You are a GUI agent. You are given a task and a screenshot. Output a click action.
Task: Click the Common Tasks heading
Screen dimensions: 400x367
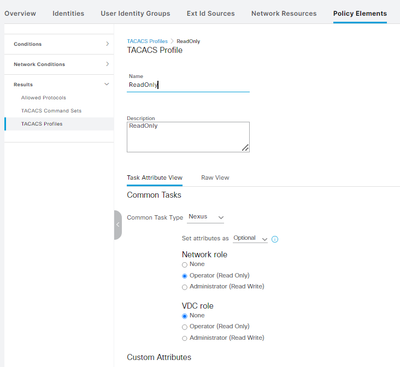(154, 195)
